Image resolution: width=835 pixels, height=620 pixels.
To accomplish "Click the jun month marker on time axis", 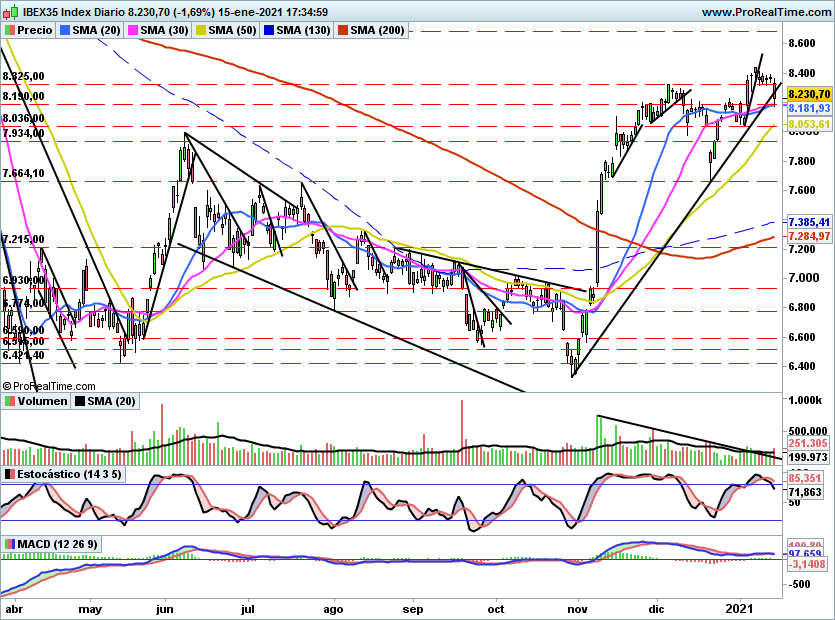I will [x=165, y=608].
